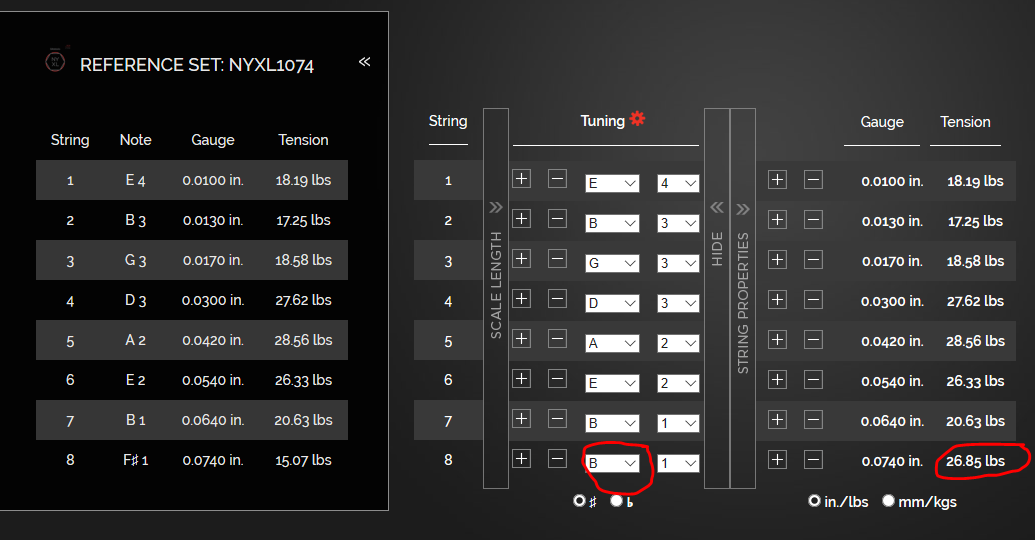Increase gauge of string 2 (0.0130 in.)
The height and width of the screenshot is (540, 1035).
point(778,220)
